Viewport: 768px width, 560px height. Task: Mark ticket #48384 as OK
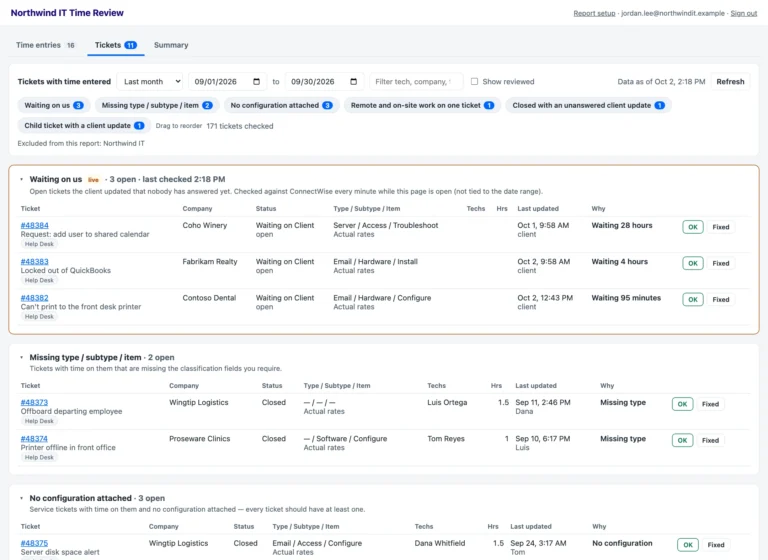[693, 227]
